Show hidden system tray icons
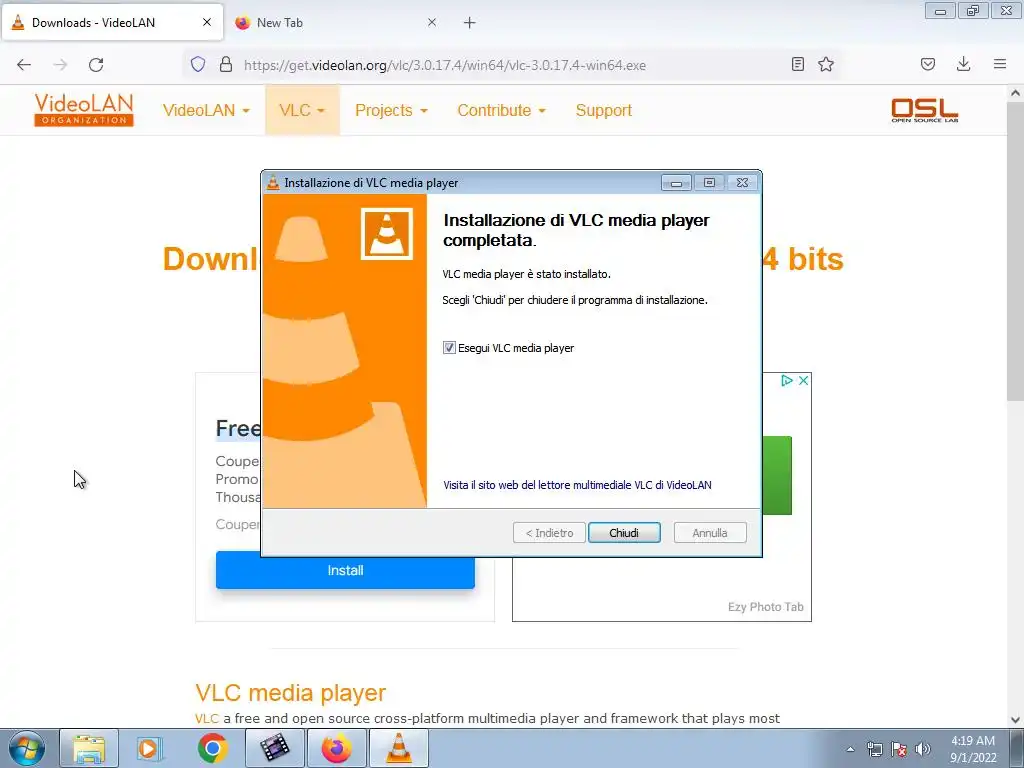The height and width of the screenshot is (768, 1024). click(x=850, y=749)
